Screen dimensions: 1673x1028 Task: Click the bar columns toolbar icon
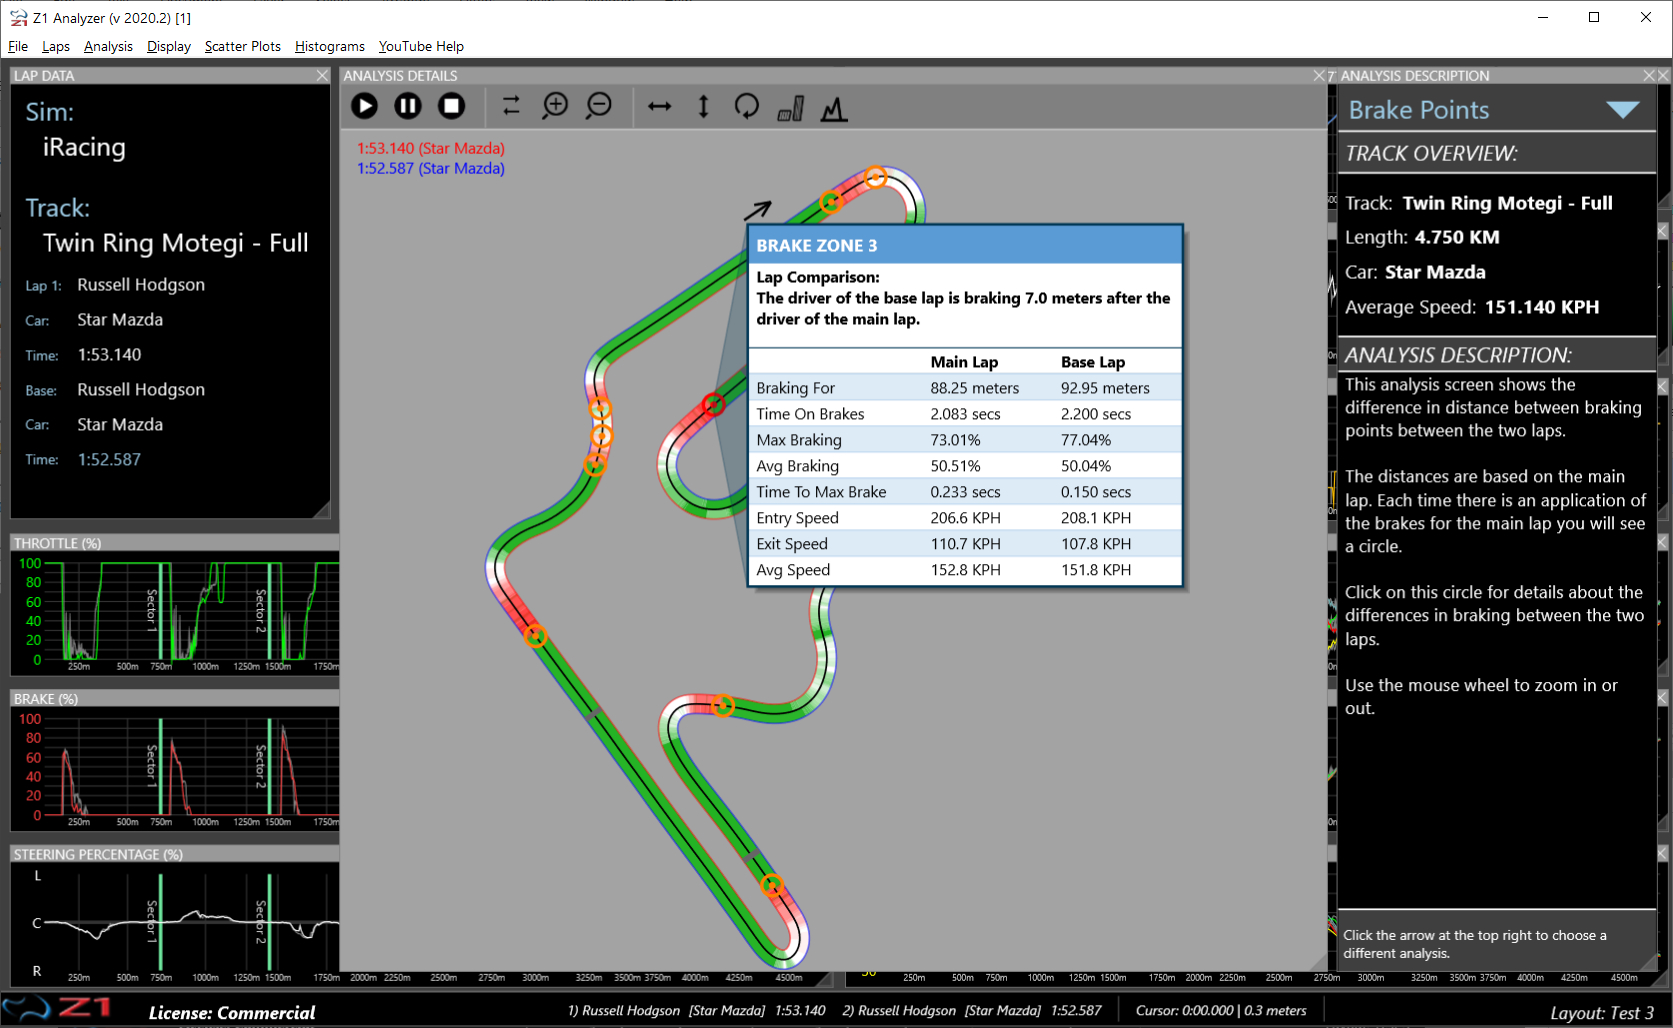coord(791,108)
